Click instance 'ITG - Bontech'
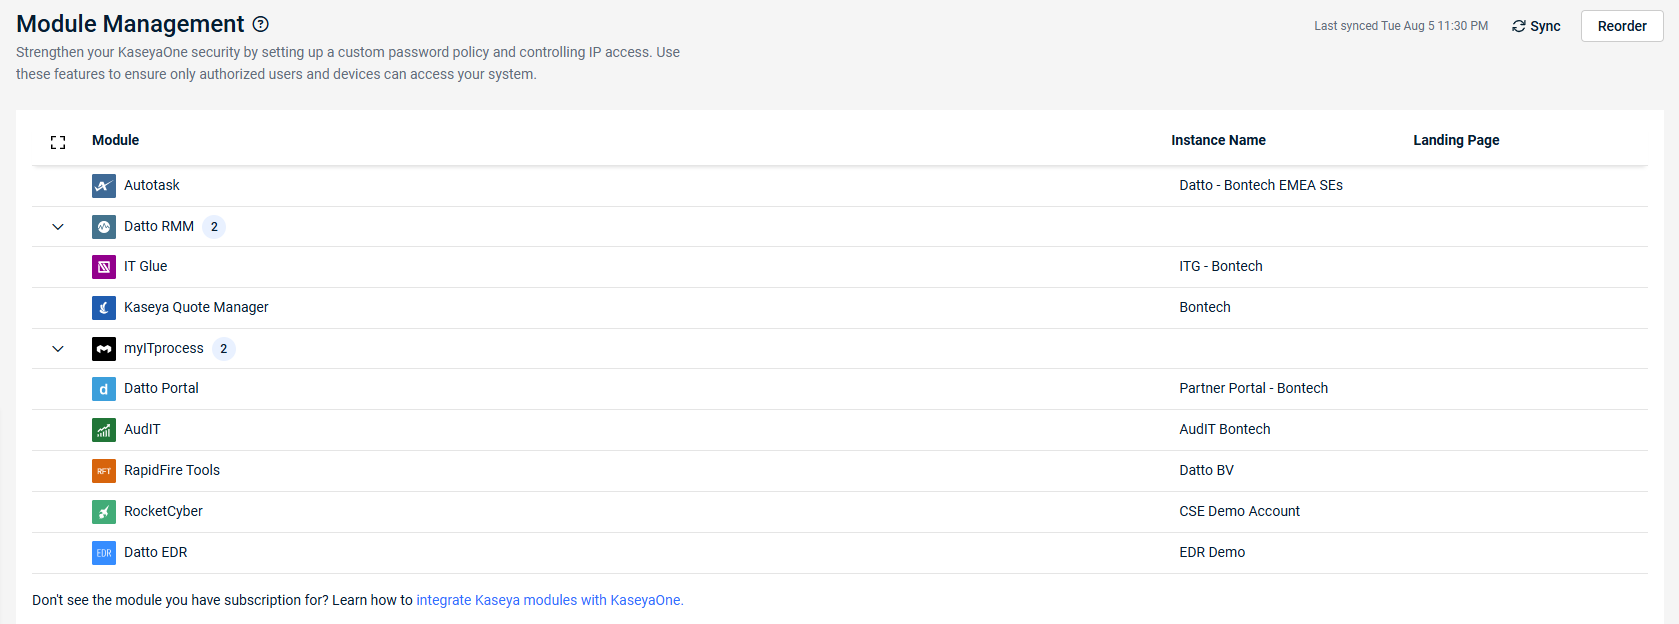Viewport: 1679px width, 624px height. point(1221,266)
